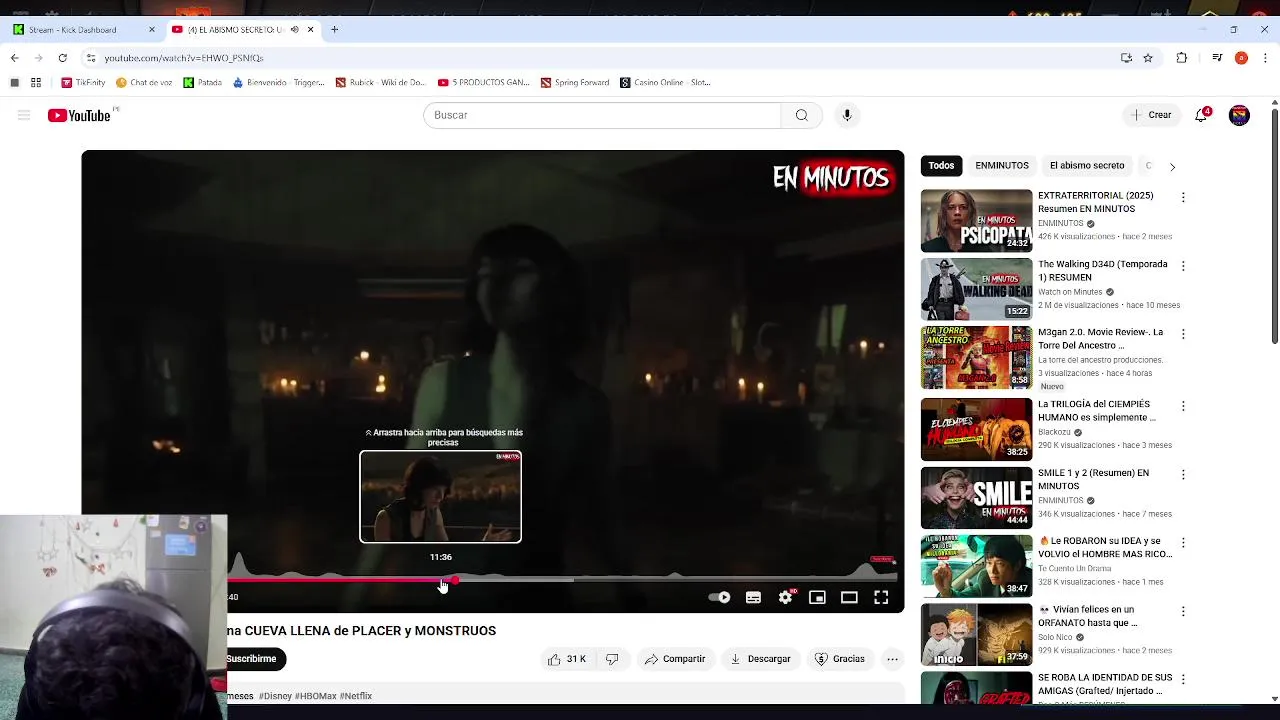Open options menu for Le ROBARON su IDEA video
Image resolution: width=1280 pixels, height=720 pixels.
pos(1183,543)
